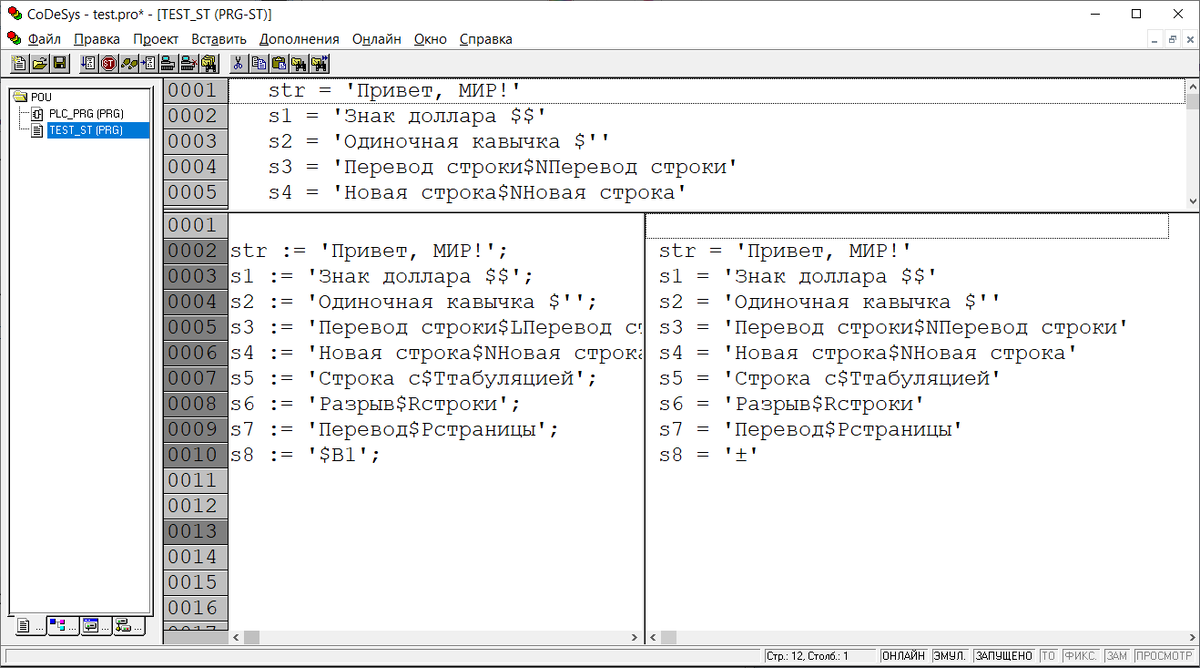Viewport: 1200px width, 668px height.
Task: Start the program with the Run icon
Action: click(89, 64)
